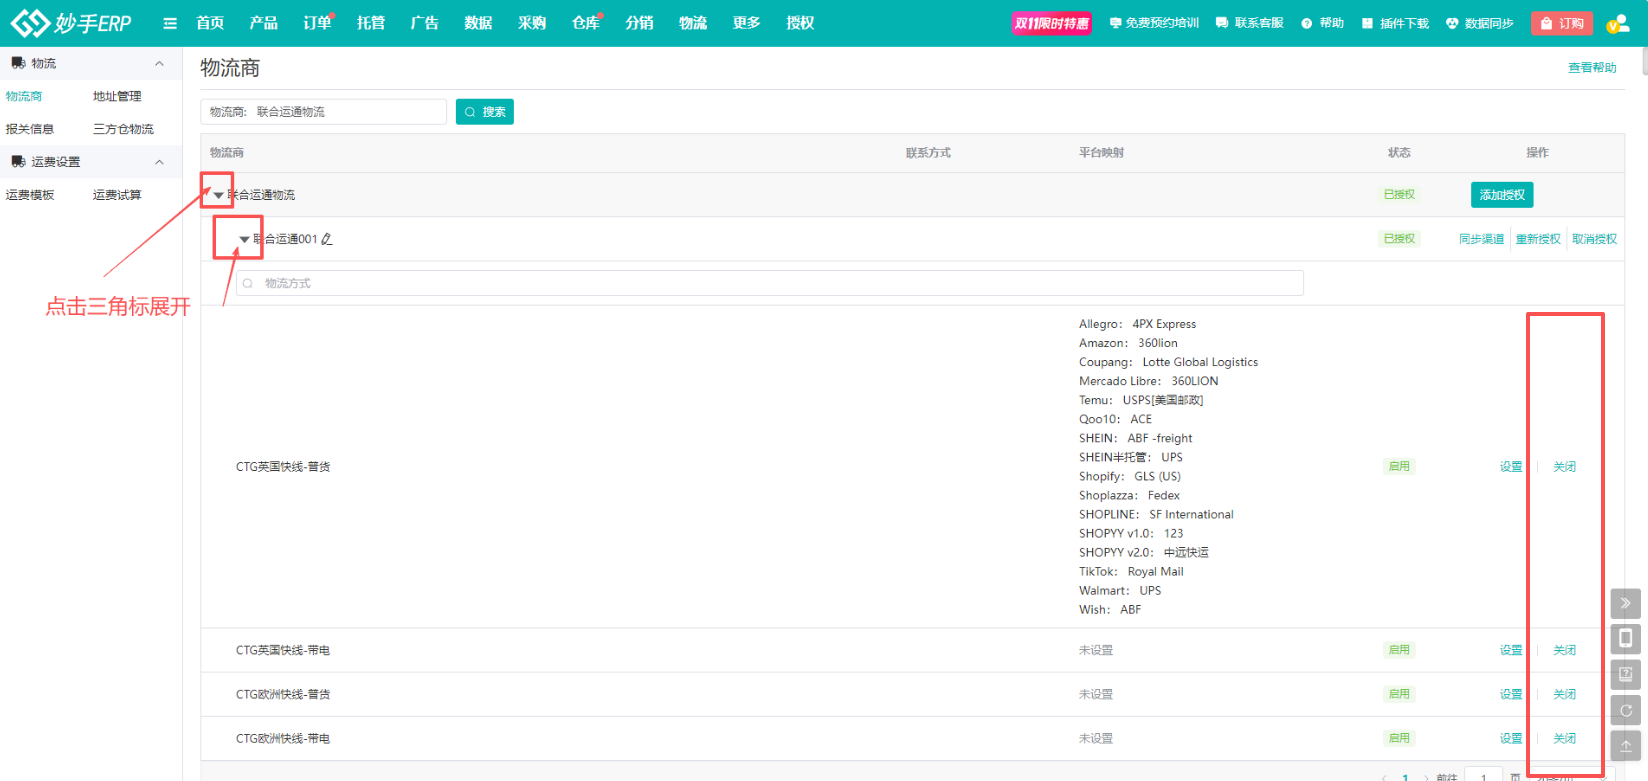Select 运费试算 in the sidebar

point(117,195)
